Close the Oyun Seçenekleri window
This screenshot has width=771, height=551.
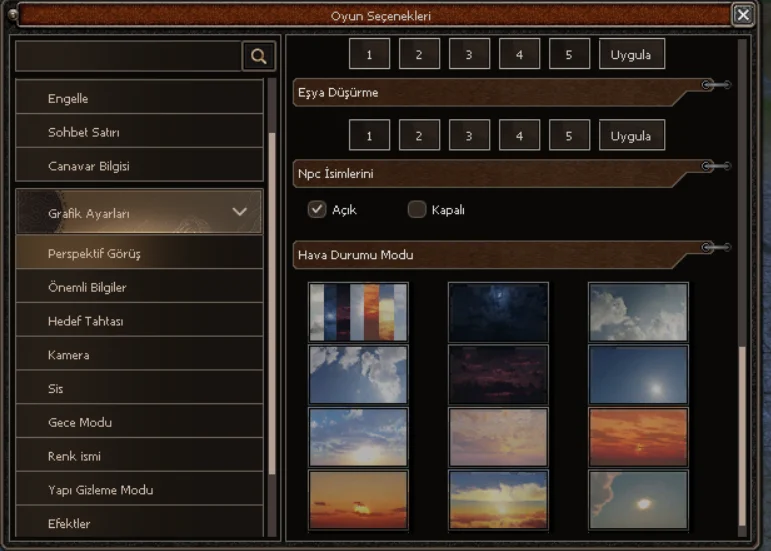pos(742,15)
